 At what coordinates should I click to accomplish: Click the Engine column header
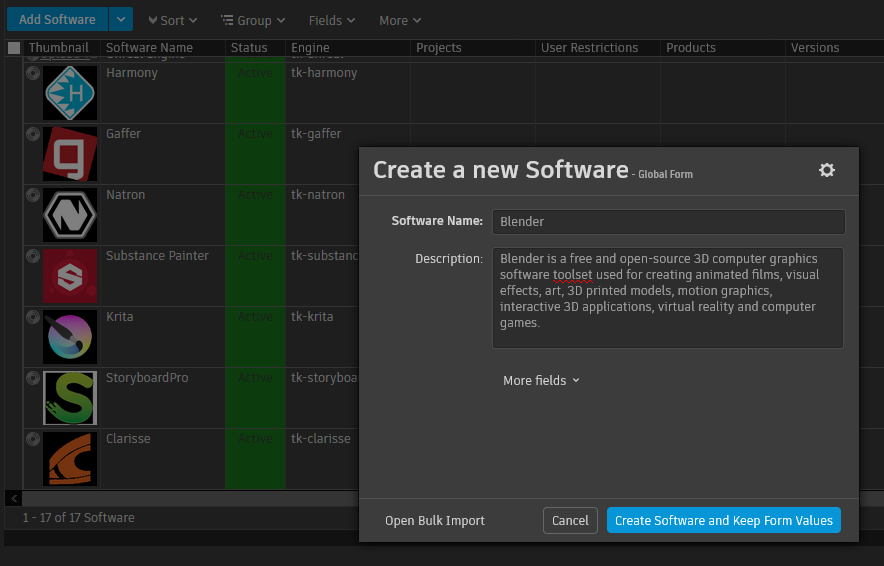tap(348, 48)
